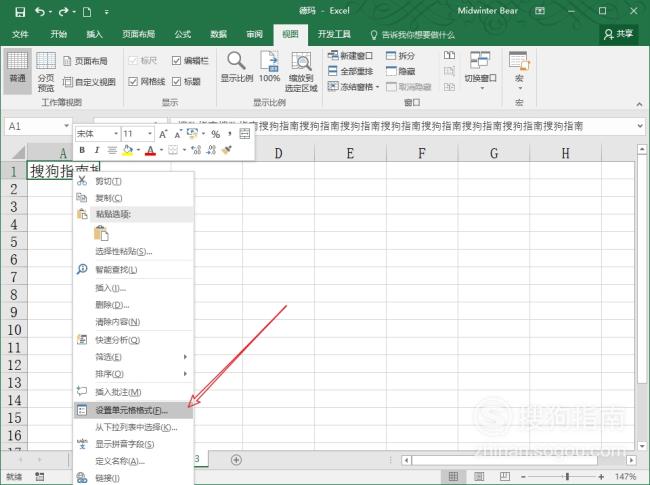This screenshot has width=650, height=485.
Task: Click the zoom slider handle in status bar
Action: pos(567,477)
